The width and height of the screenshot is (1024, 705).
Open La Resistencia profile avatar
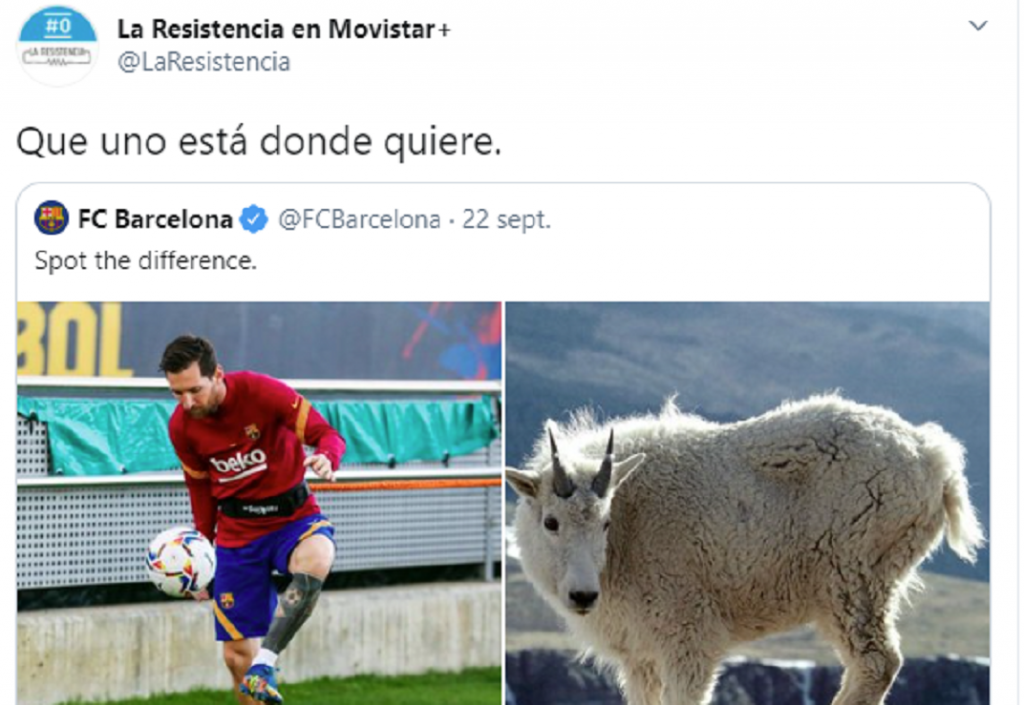point(57,44)
